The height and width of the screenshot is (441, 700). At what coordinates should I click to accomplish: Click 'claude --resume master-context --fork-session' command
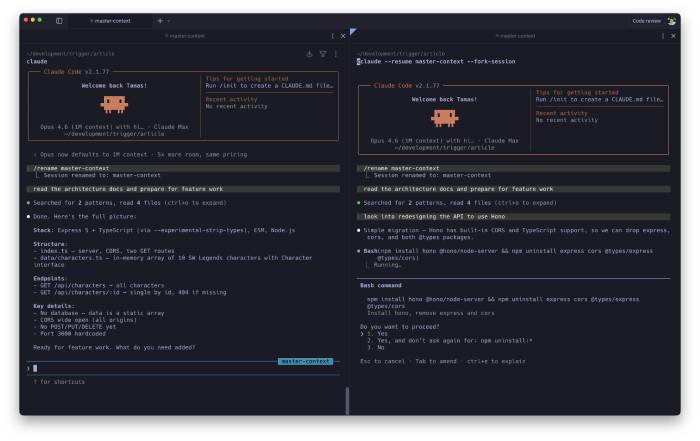coord(438,62)
